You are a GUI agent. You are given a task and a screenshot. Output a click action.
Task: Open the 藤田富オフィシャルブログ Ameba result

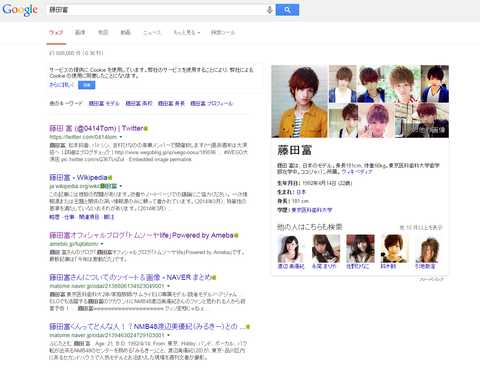tap(141, 235)
